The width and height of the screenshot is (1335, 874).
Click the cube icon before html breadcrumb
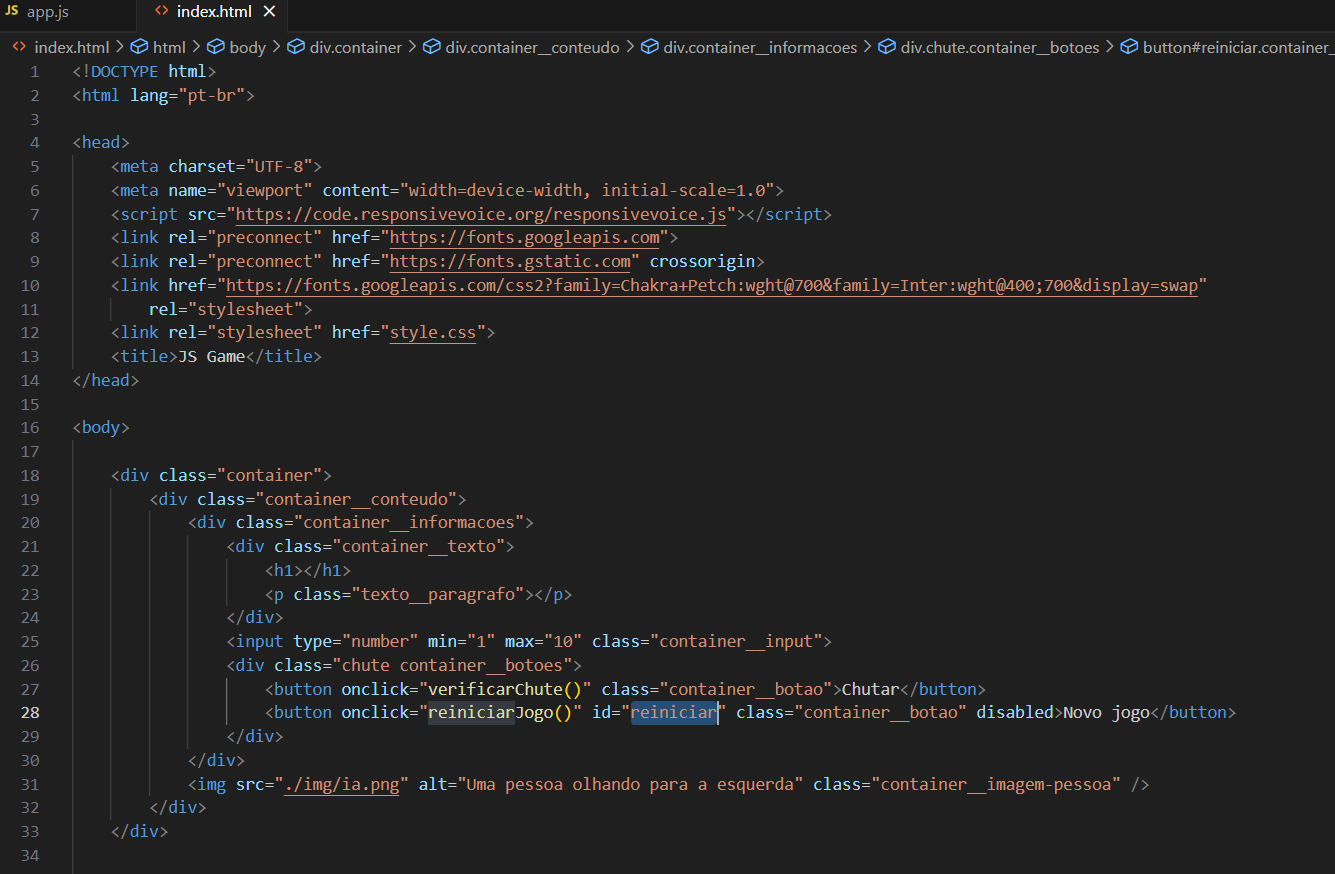click(139, 47)
